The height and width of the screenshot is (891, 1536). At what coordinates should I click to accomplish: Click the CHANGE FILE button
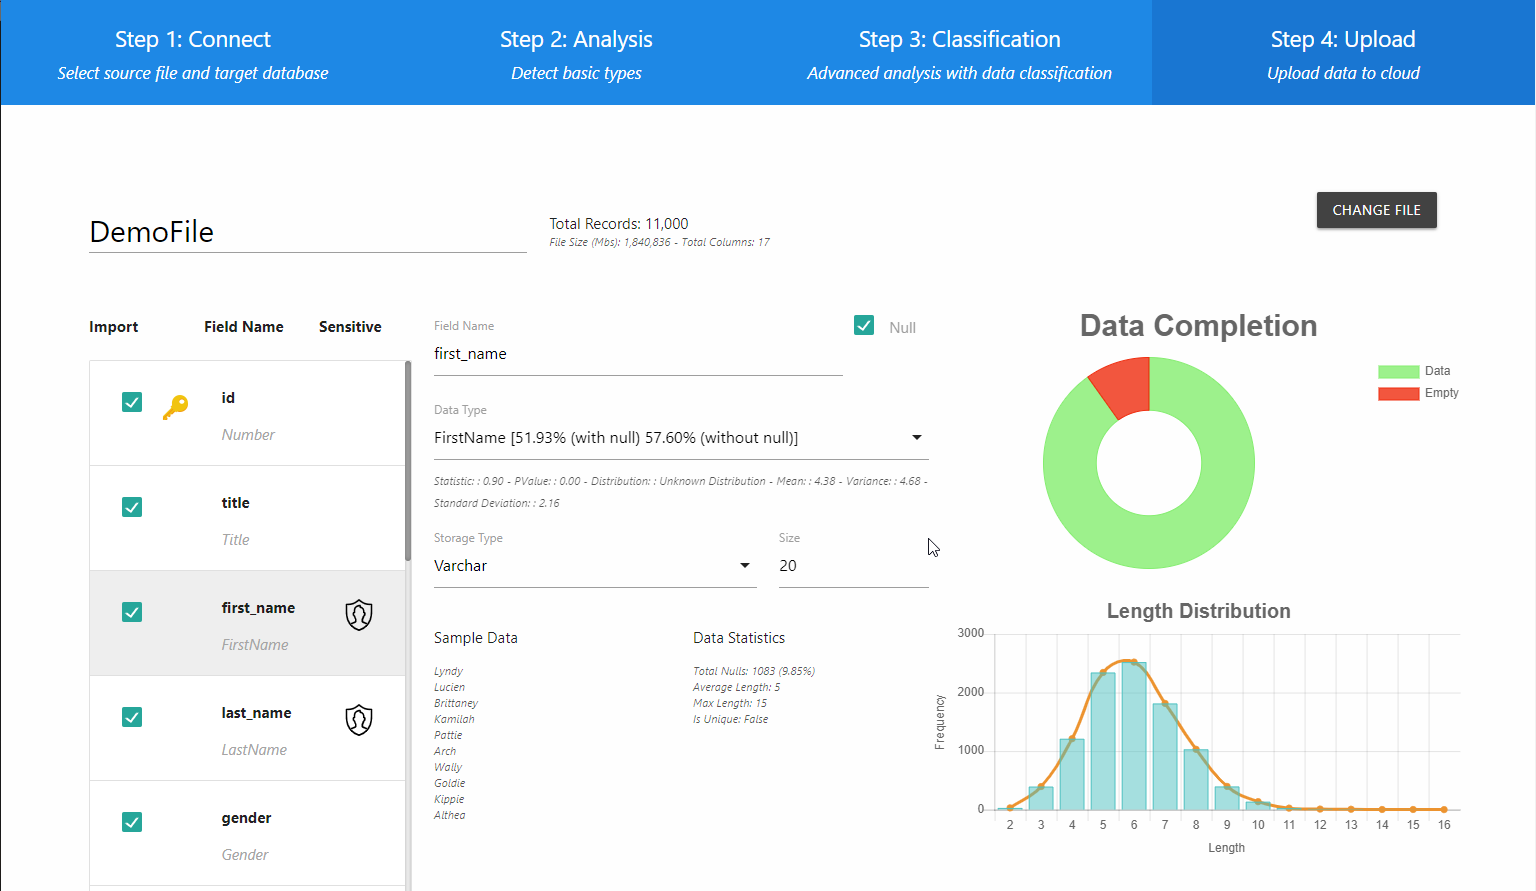tap(1376, 210)
